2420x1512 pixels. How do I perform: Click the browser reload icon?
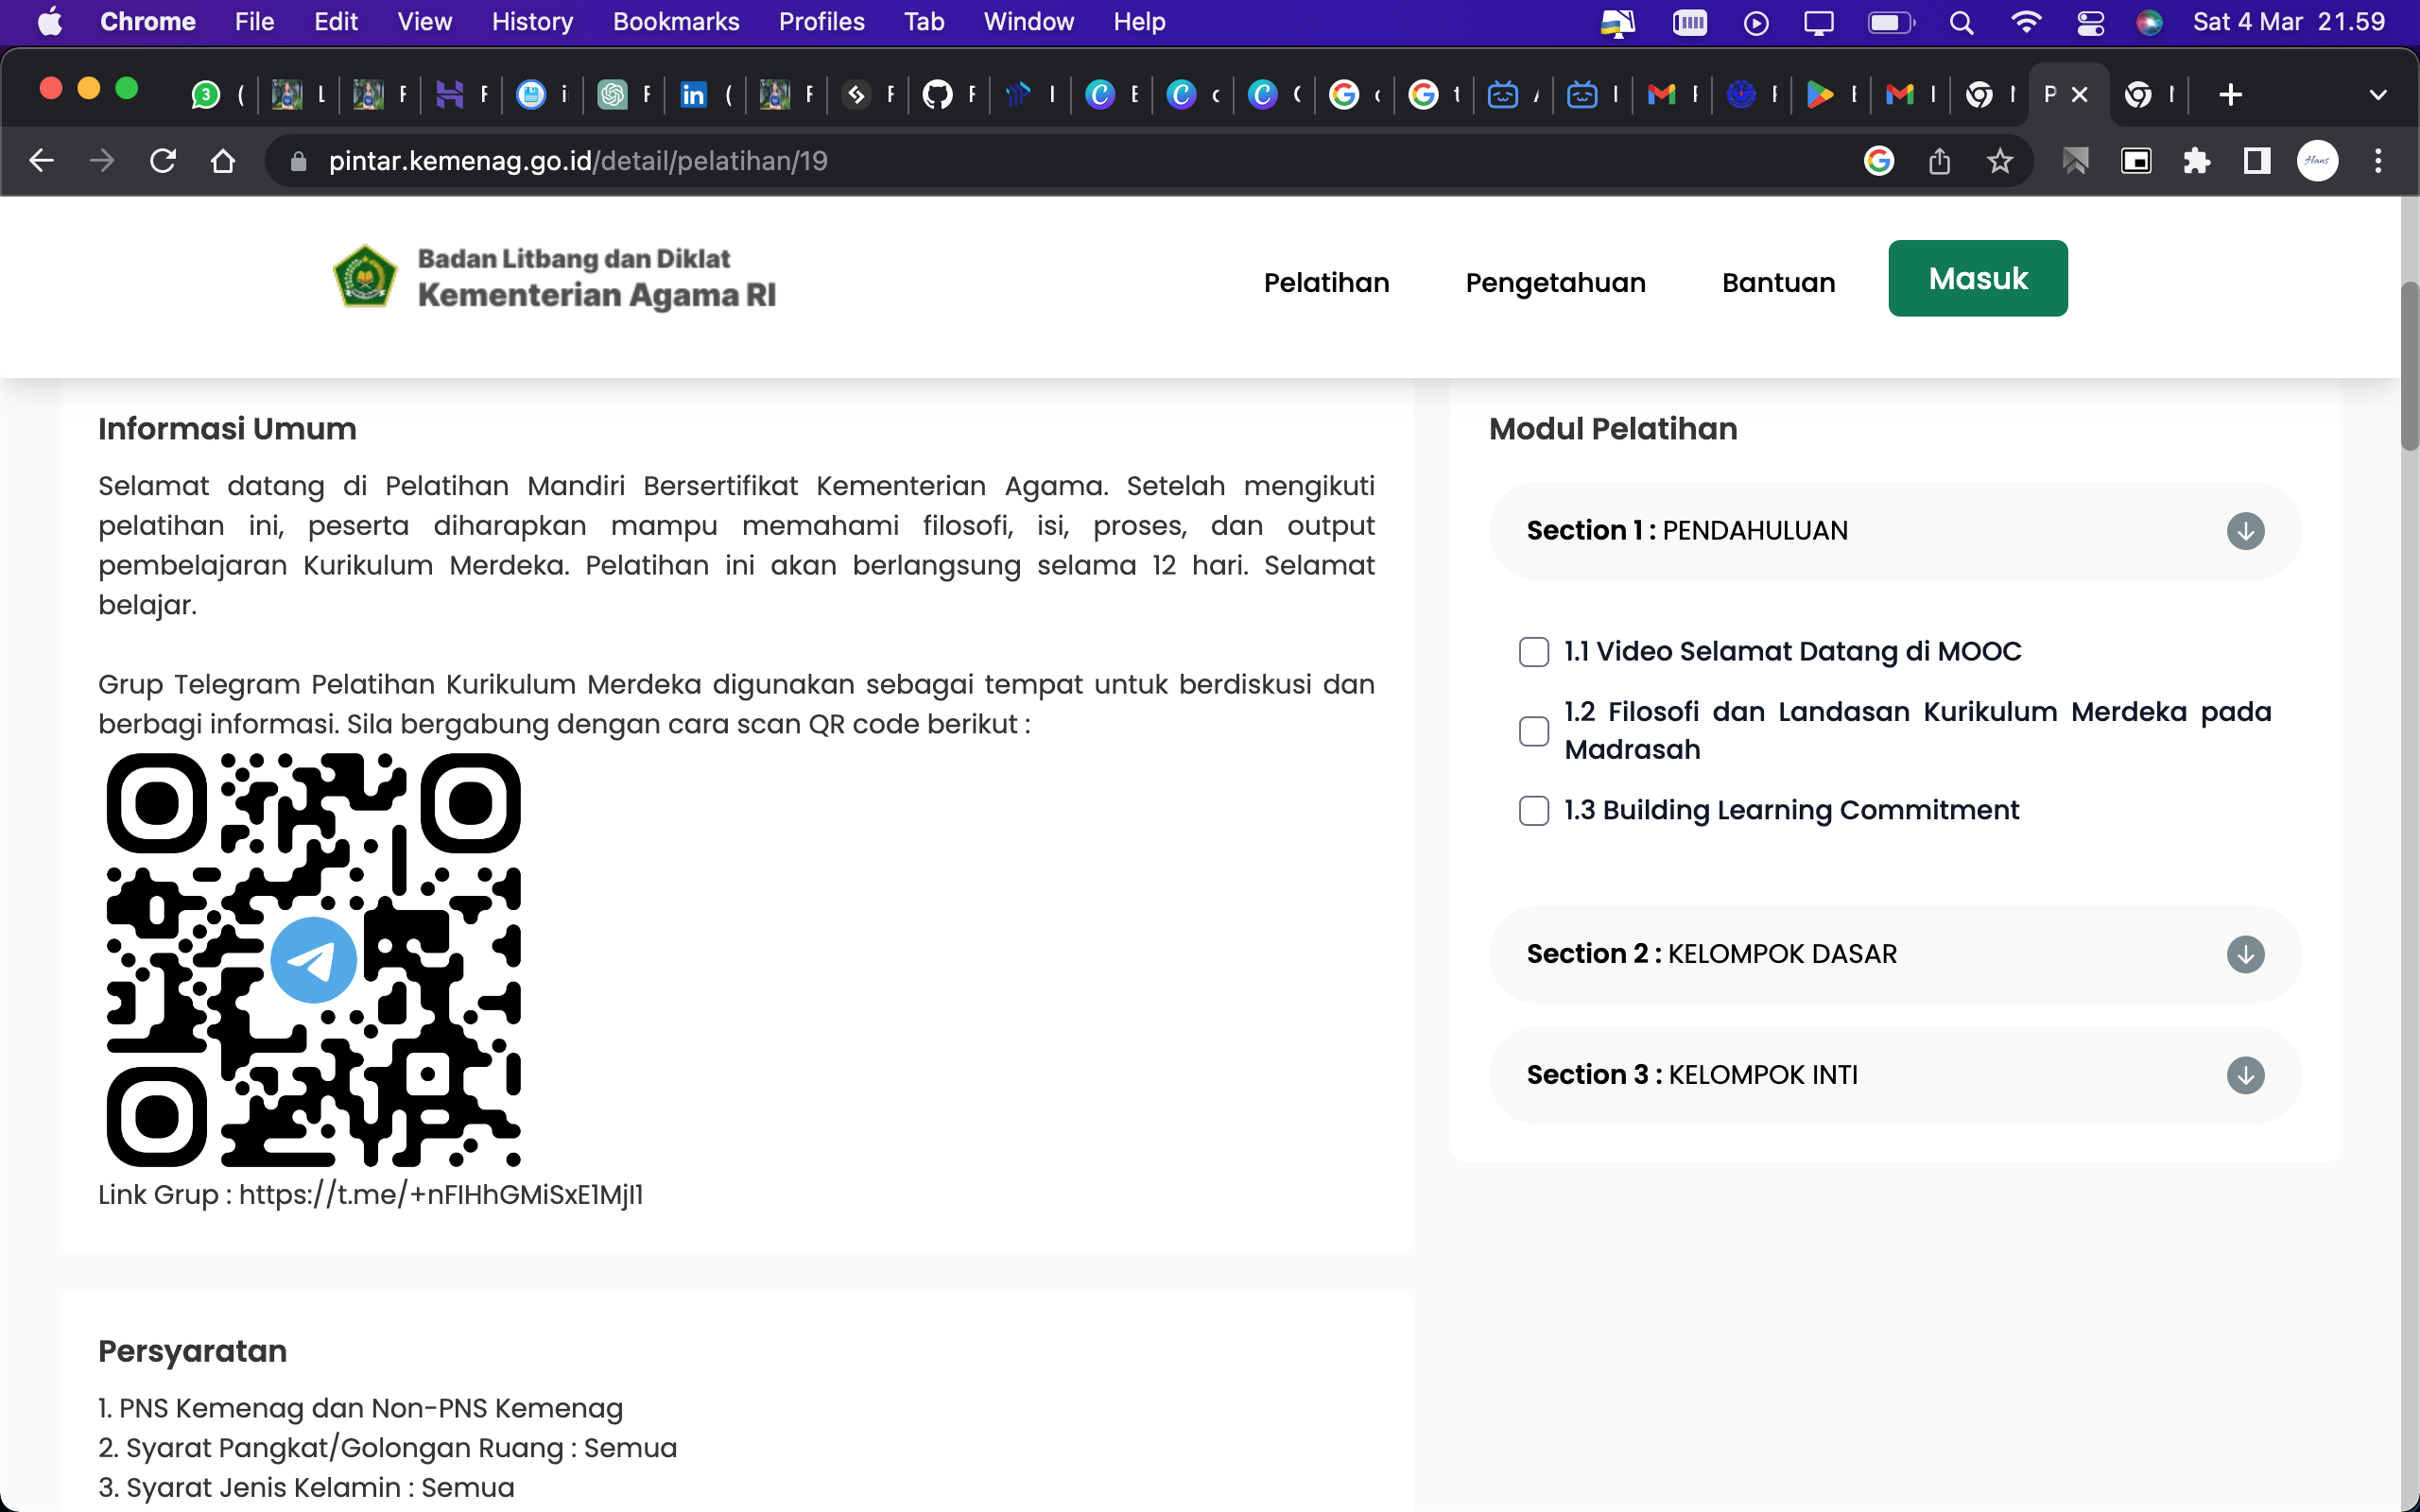[163, 161]
